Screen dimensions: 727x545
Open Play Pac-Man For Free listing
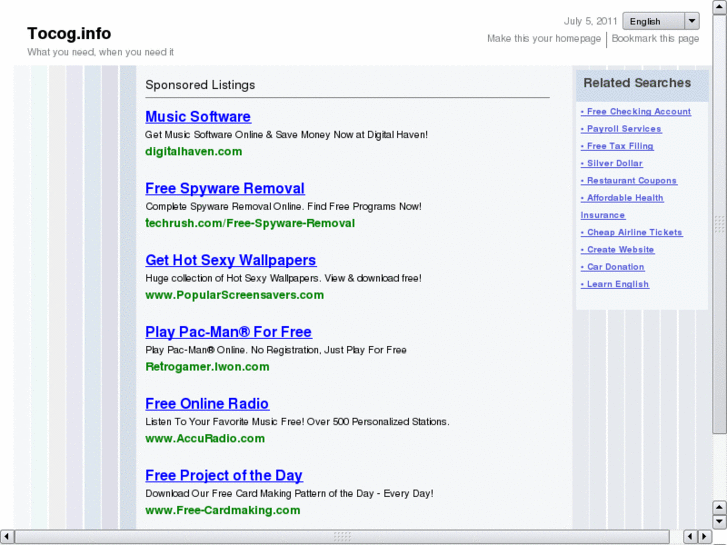228,332
